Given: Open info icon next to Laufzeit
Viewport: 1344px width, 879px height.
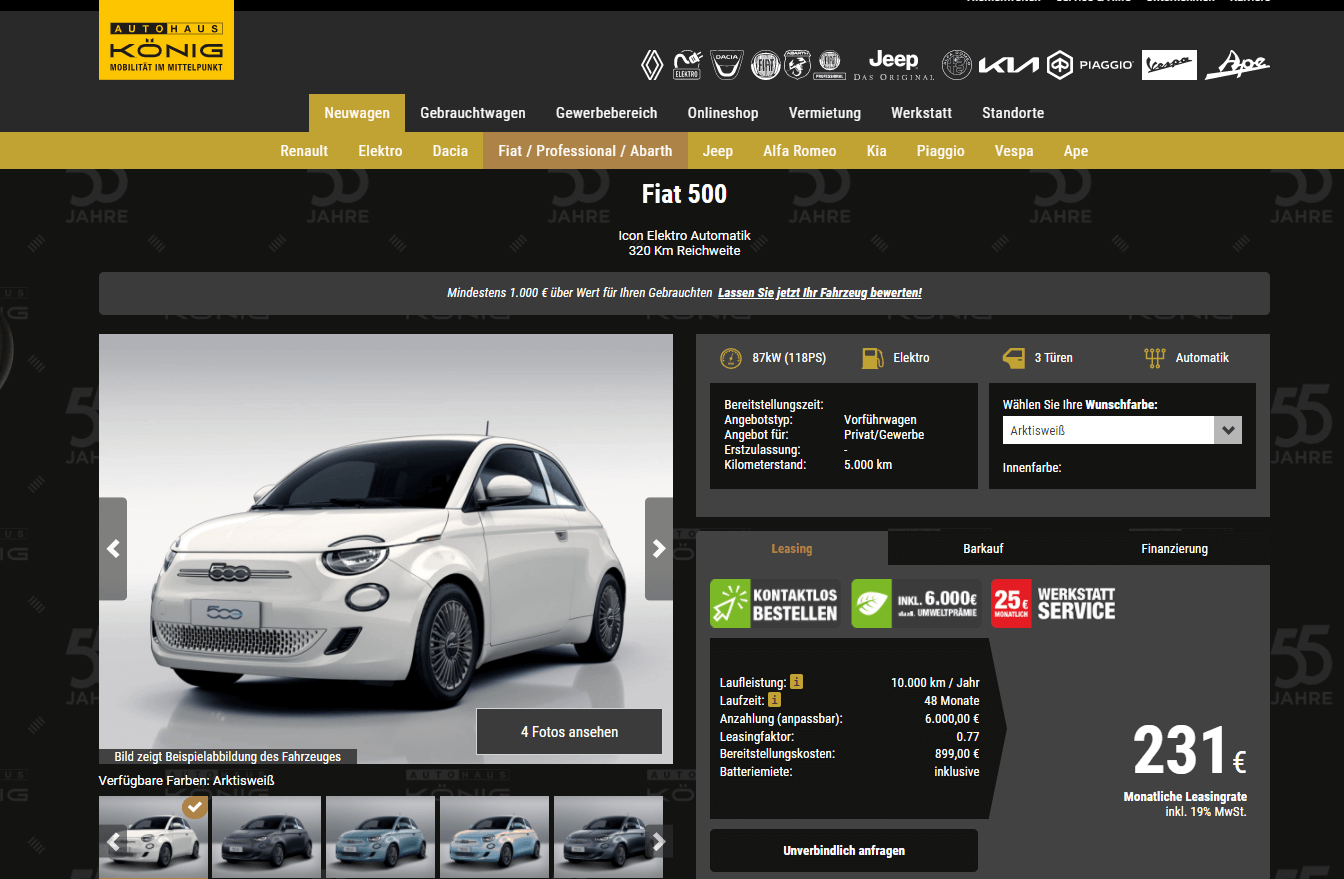Looking at the screenshot, I should 774,700.
